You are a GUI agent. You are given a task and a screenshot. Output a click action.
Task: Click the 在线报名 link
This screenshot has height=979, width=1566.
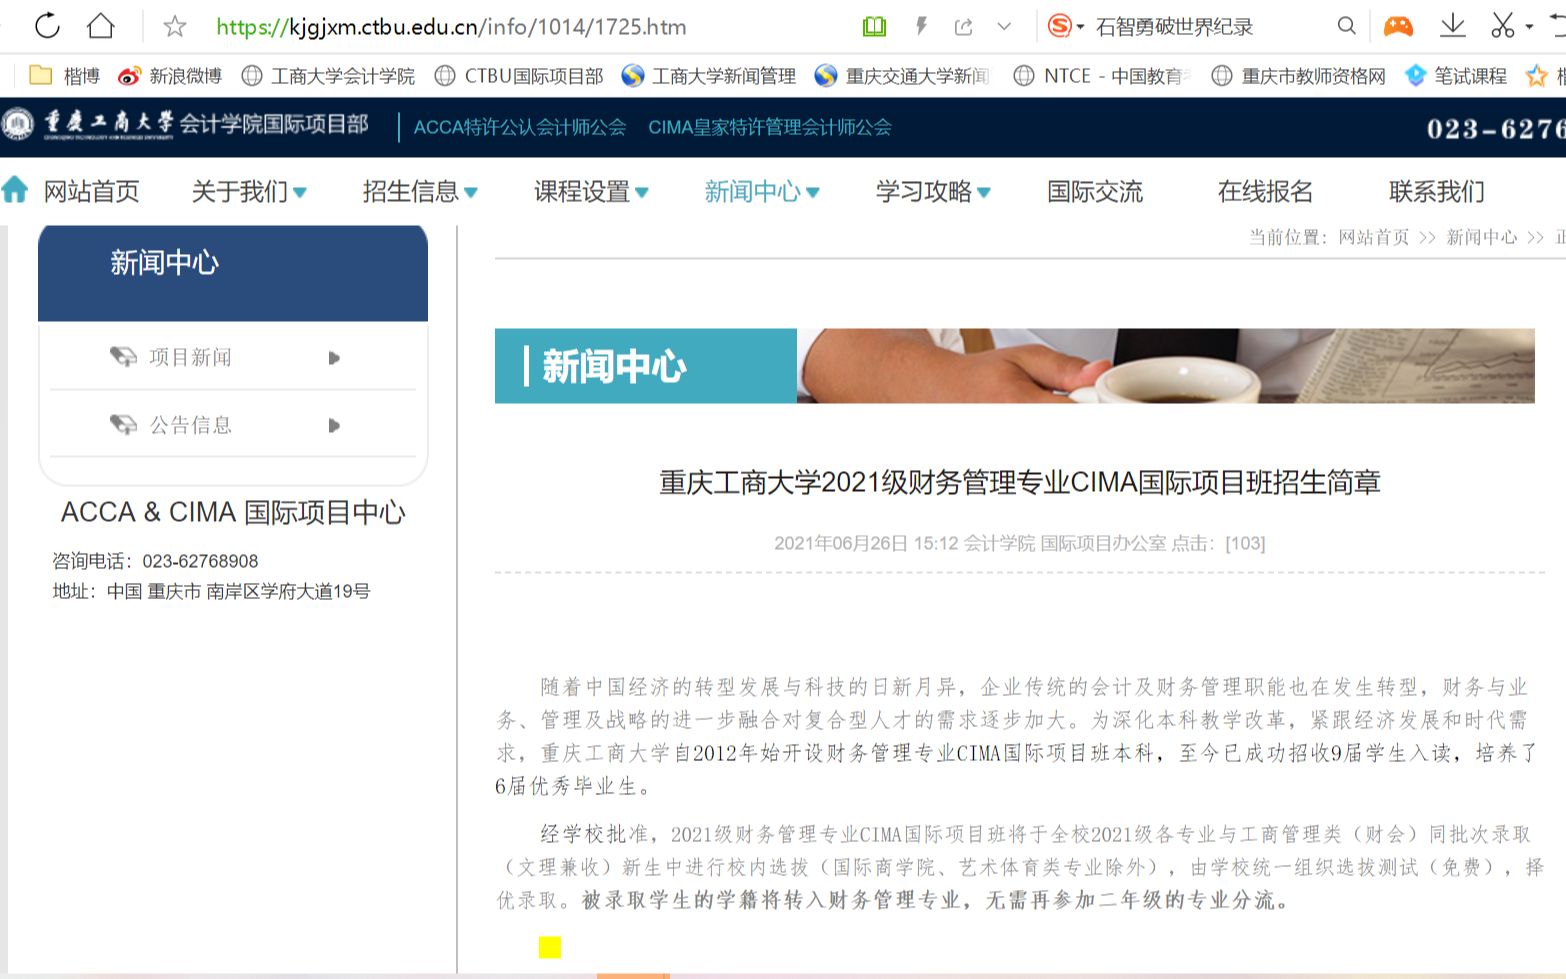[1266, 192]
